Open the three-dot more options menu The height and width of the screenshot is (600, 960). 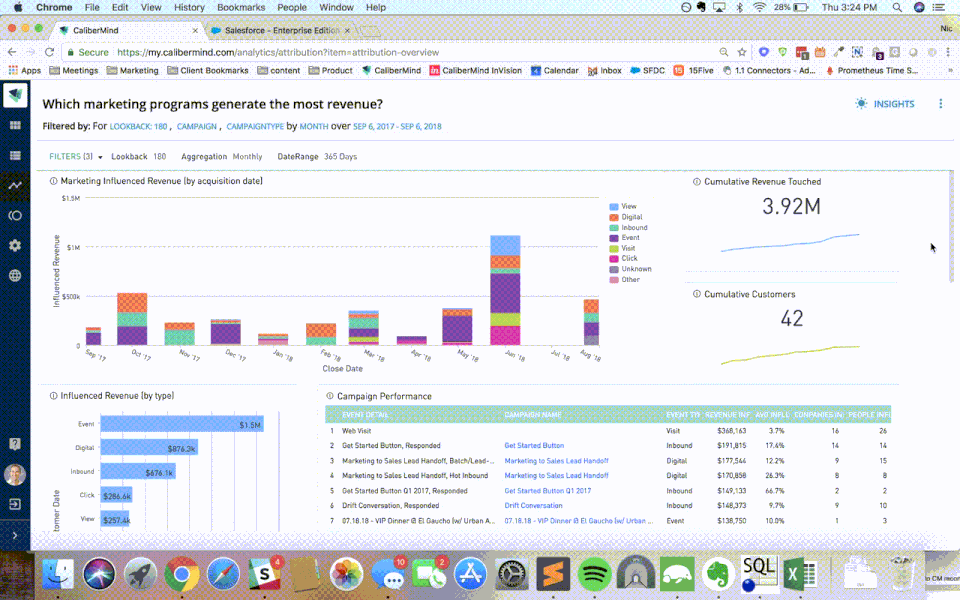point(940,104)
